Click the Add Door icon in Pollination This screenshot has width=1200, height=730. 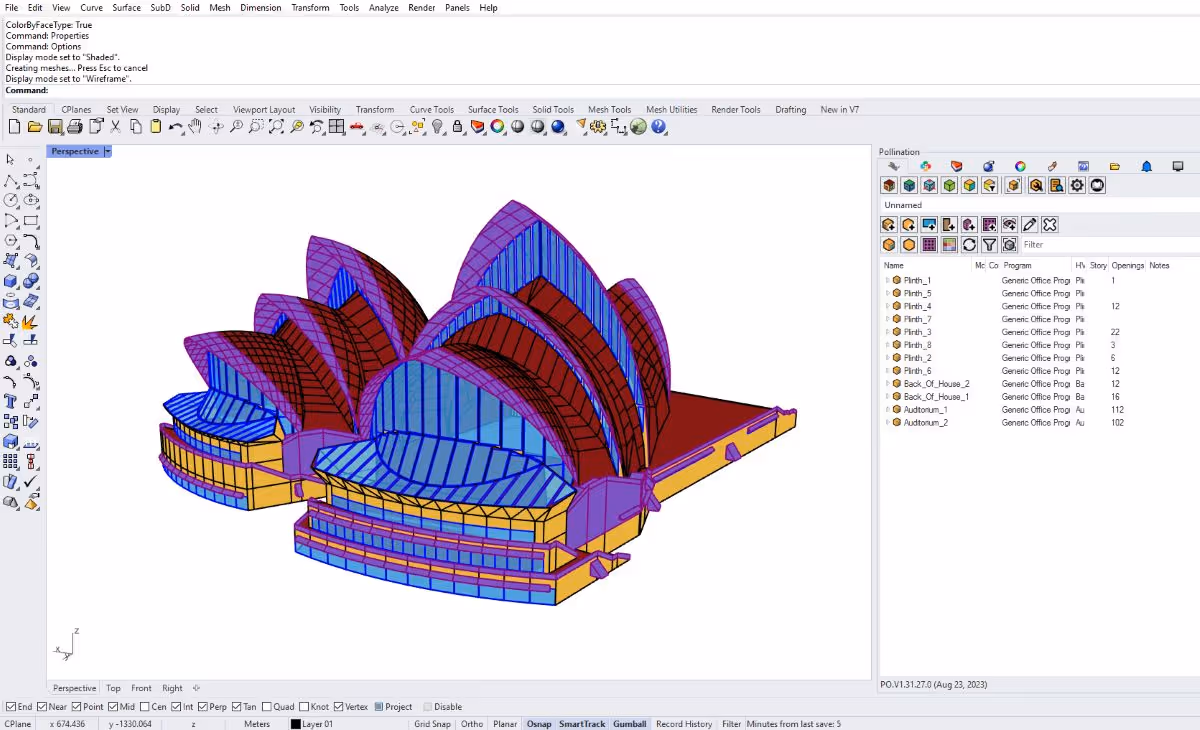949,225
